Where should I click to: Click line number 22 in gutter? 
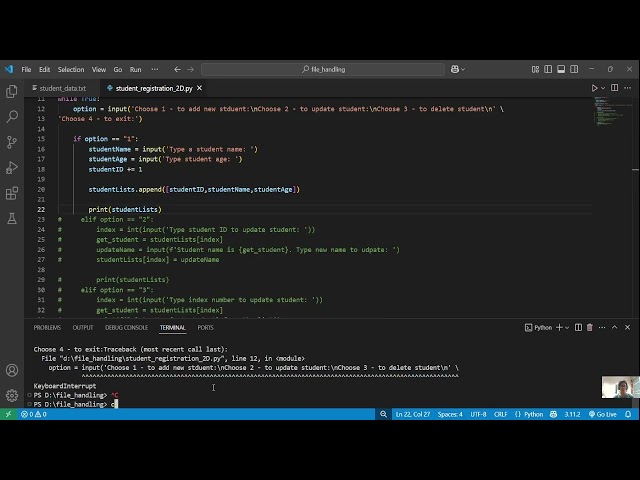click(41, 209)
